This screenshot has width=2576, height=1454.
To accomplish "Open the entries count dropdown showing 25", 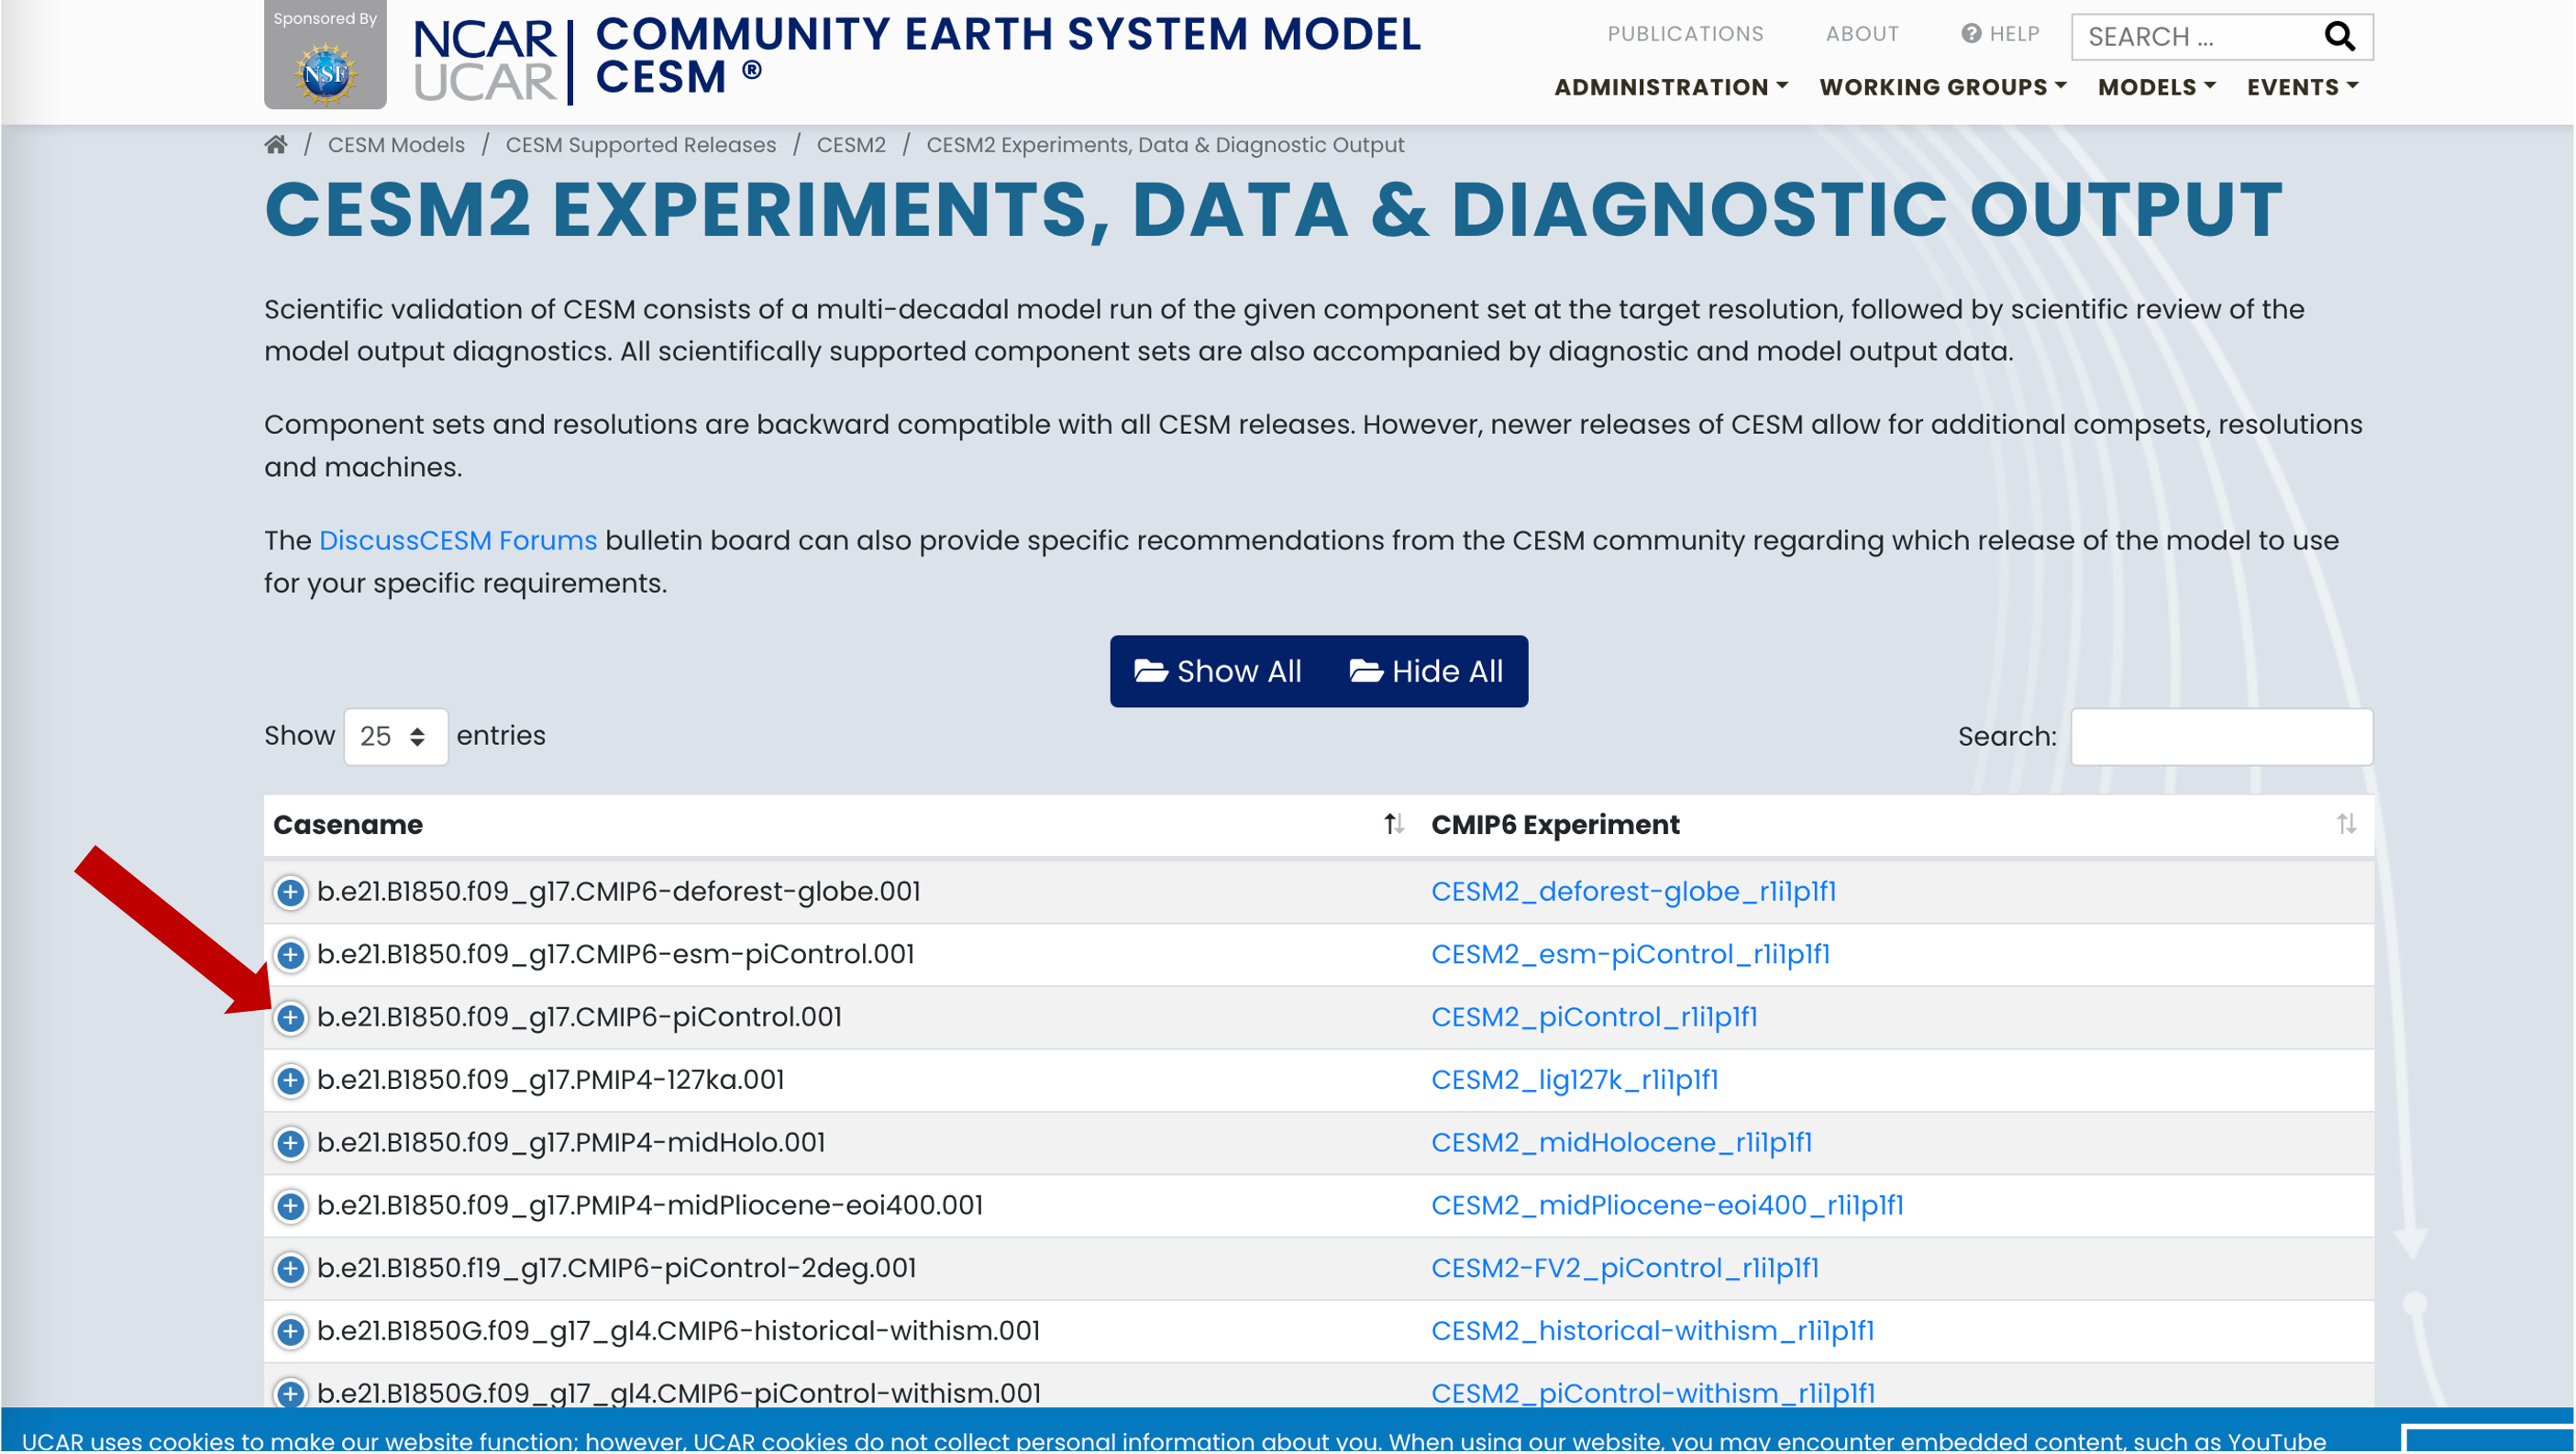I will point(396,737).
